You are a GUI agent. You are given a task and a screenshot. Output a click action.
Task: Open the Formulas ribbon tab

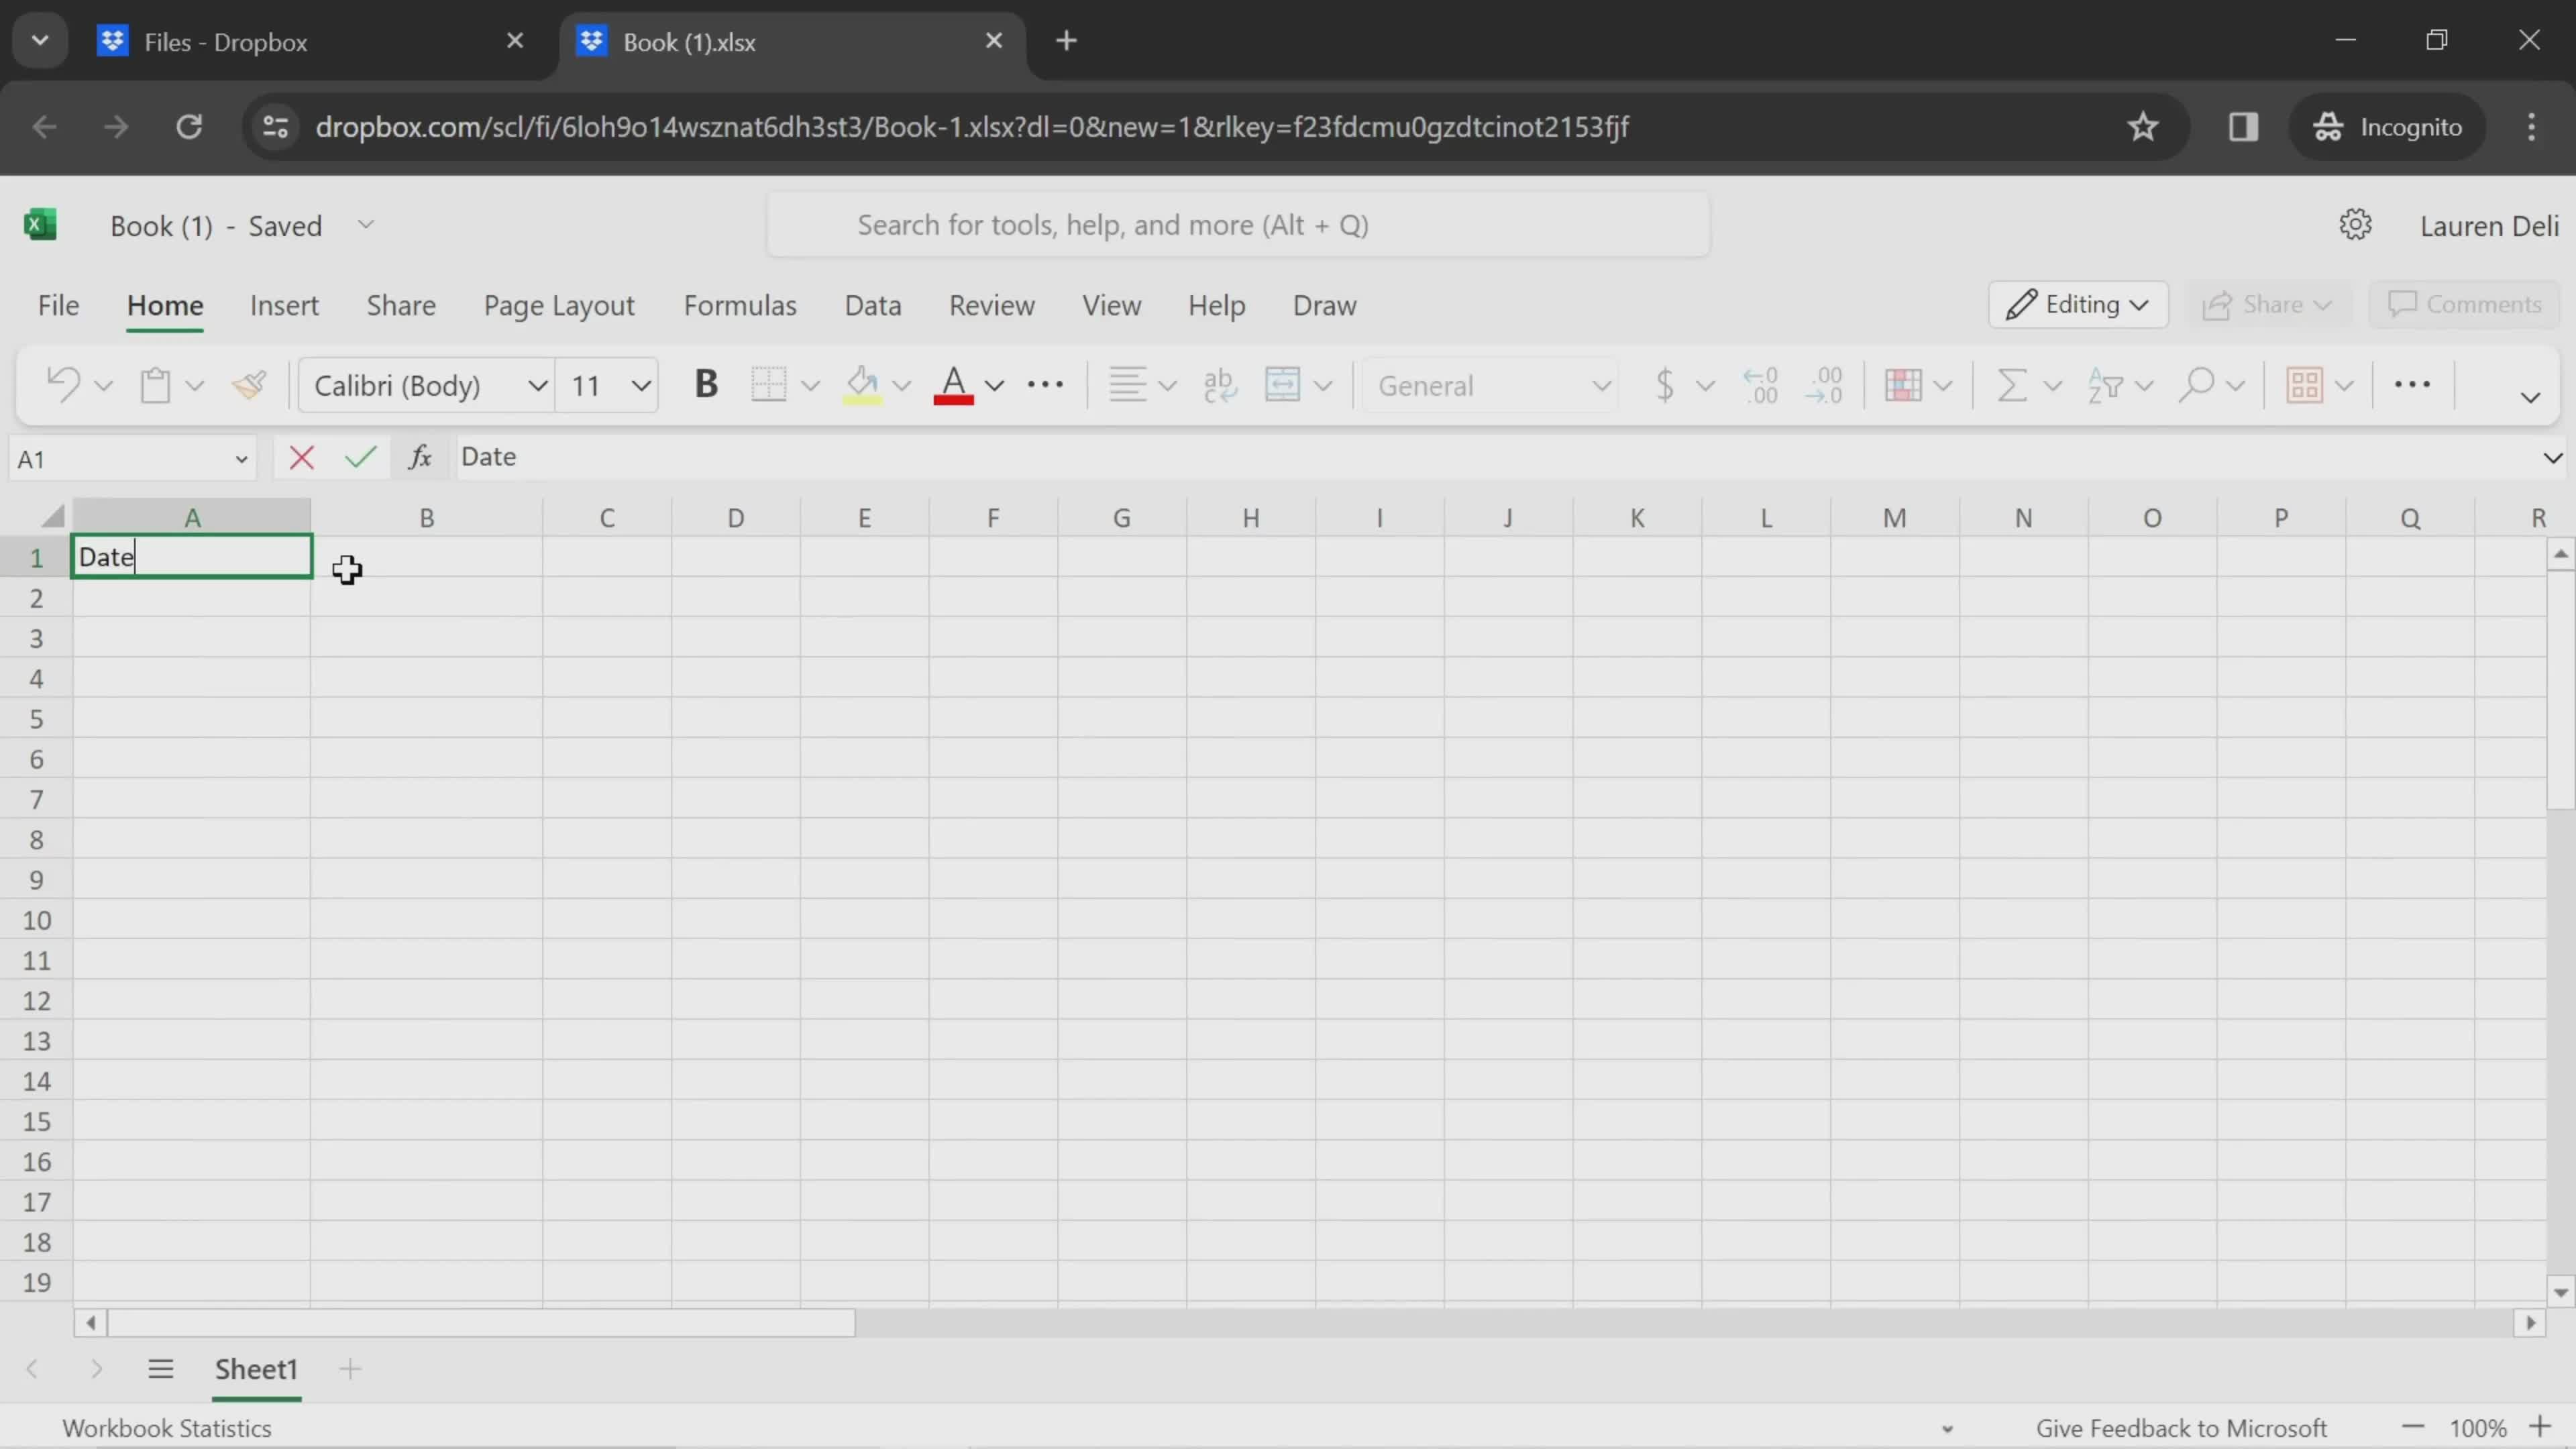tap(739, 305)
